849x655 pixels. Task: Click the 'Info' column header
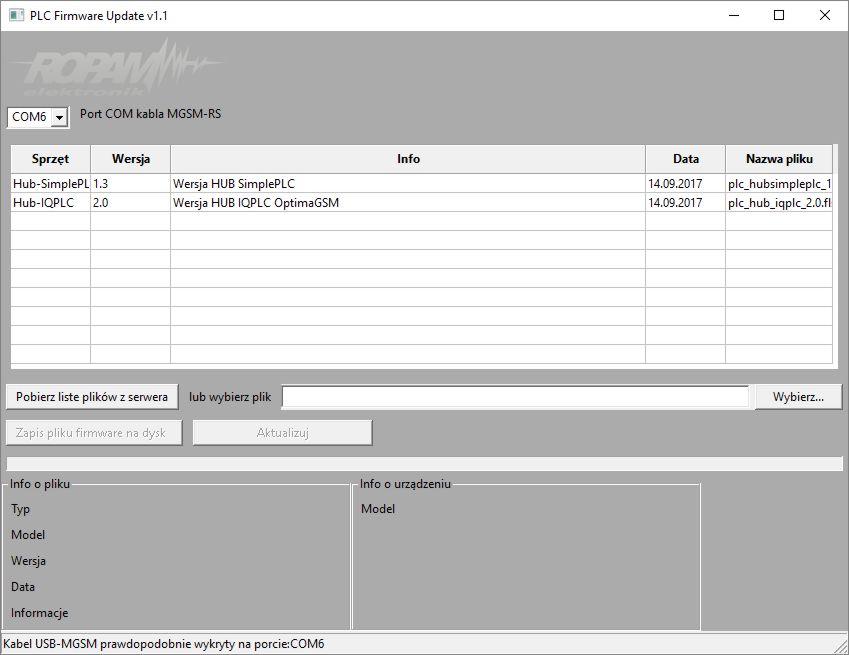click(408, 159)
